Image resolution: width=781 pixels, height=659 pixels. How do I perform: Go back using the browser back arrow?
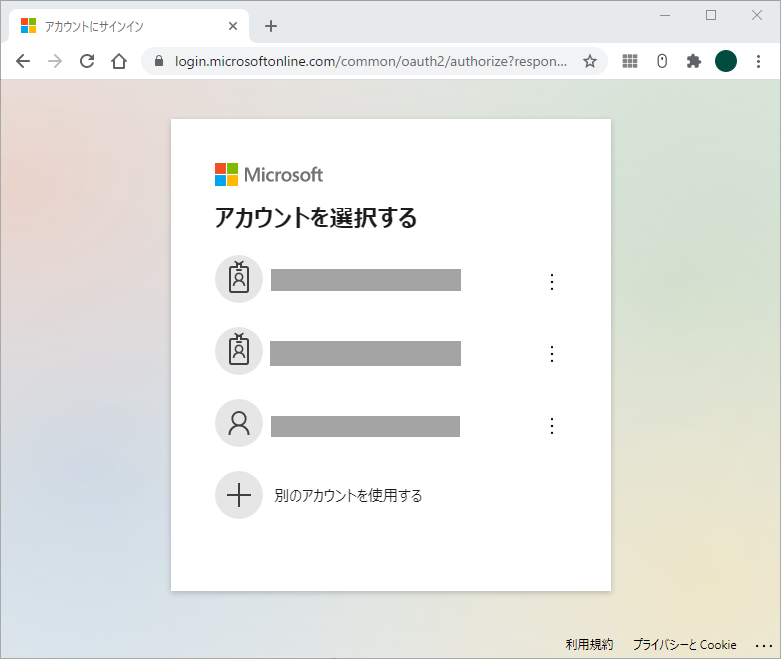coord(23,61)
